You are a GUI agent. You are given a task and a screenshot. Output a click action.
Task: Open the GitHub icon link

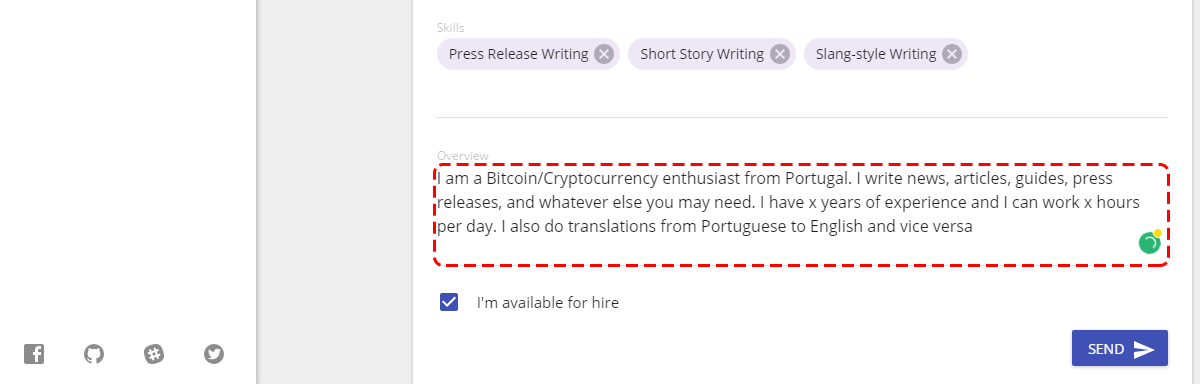point(94,353)
